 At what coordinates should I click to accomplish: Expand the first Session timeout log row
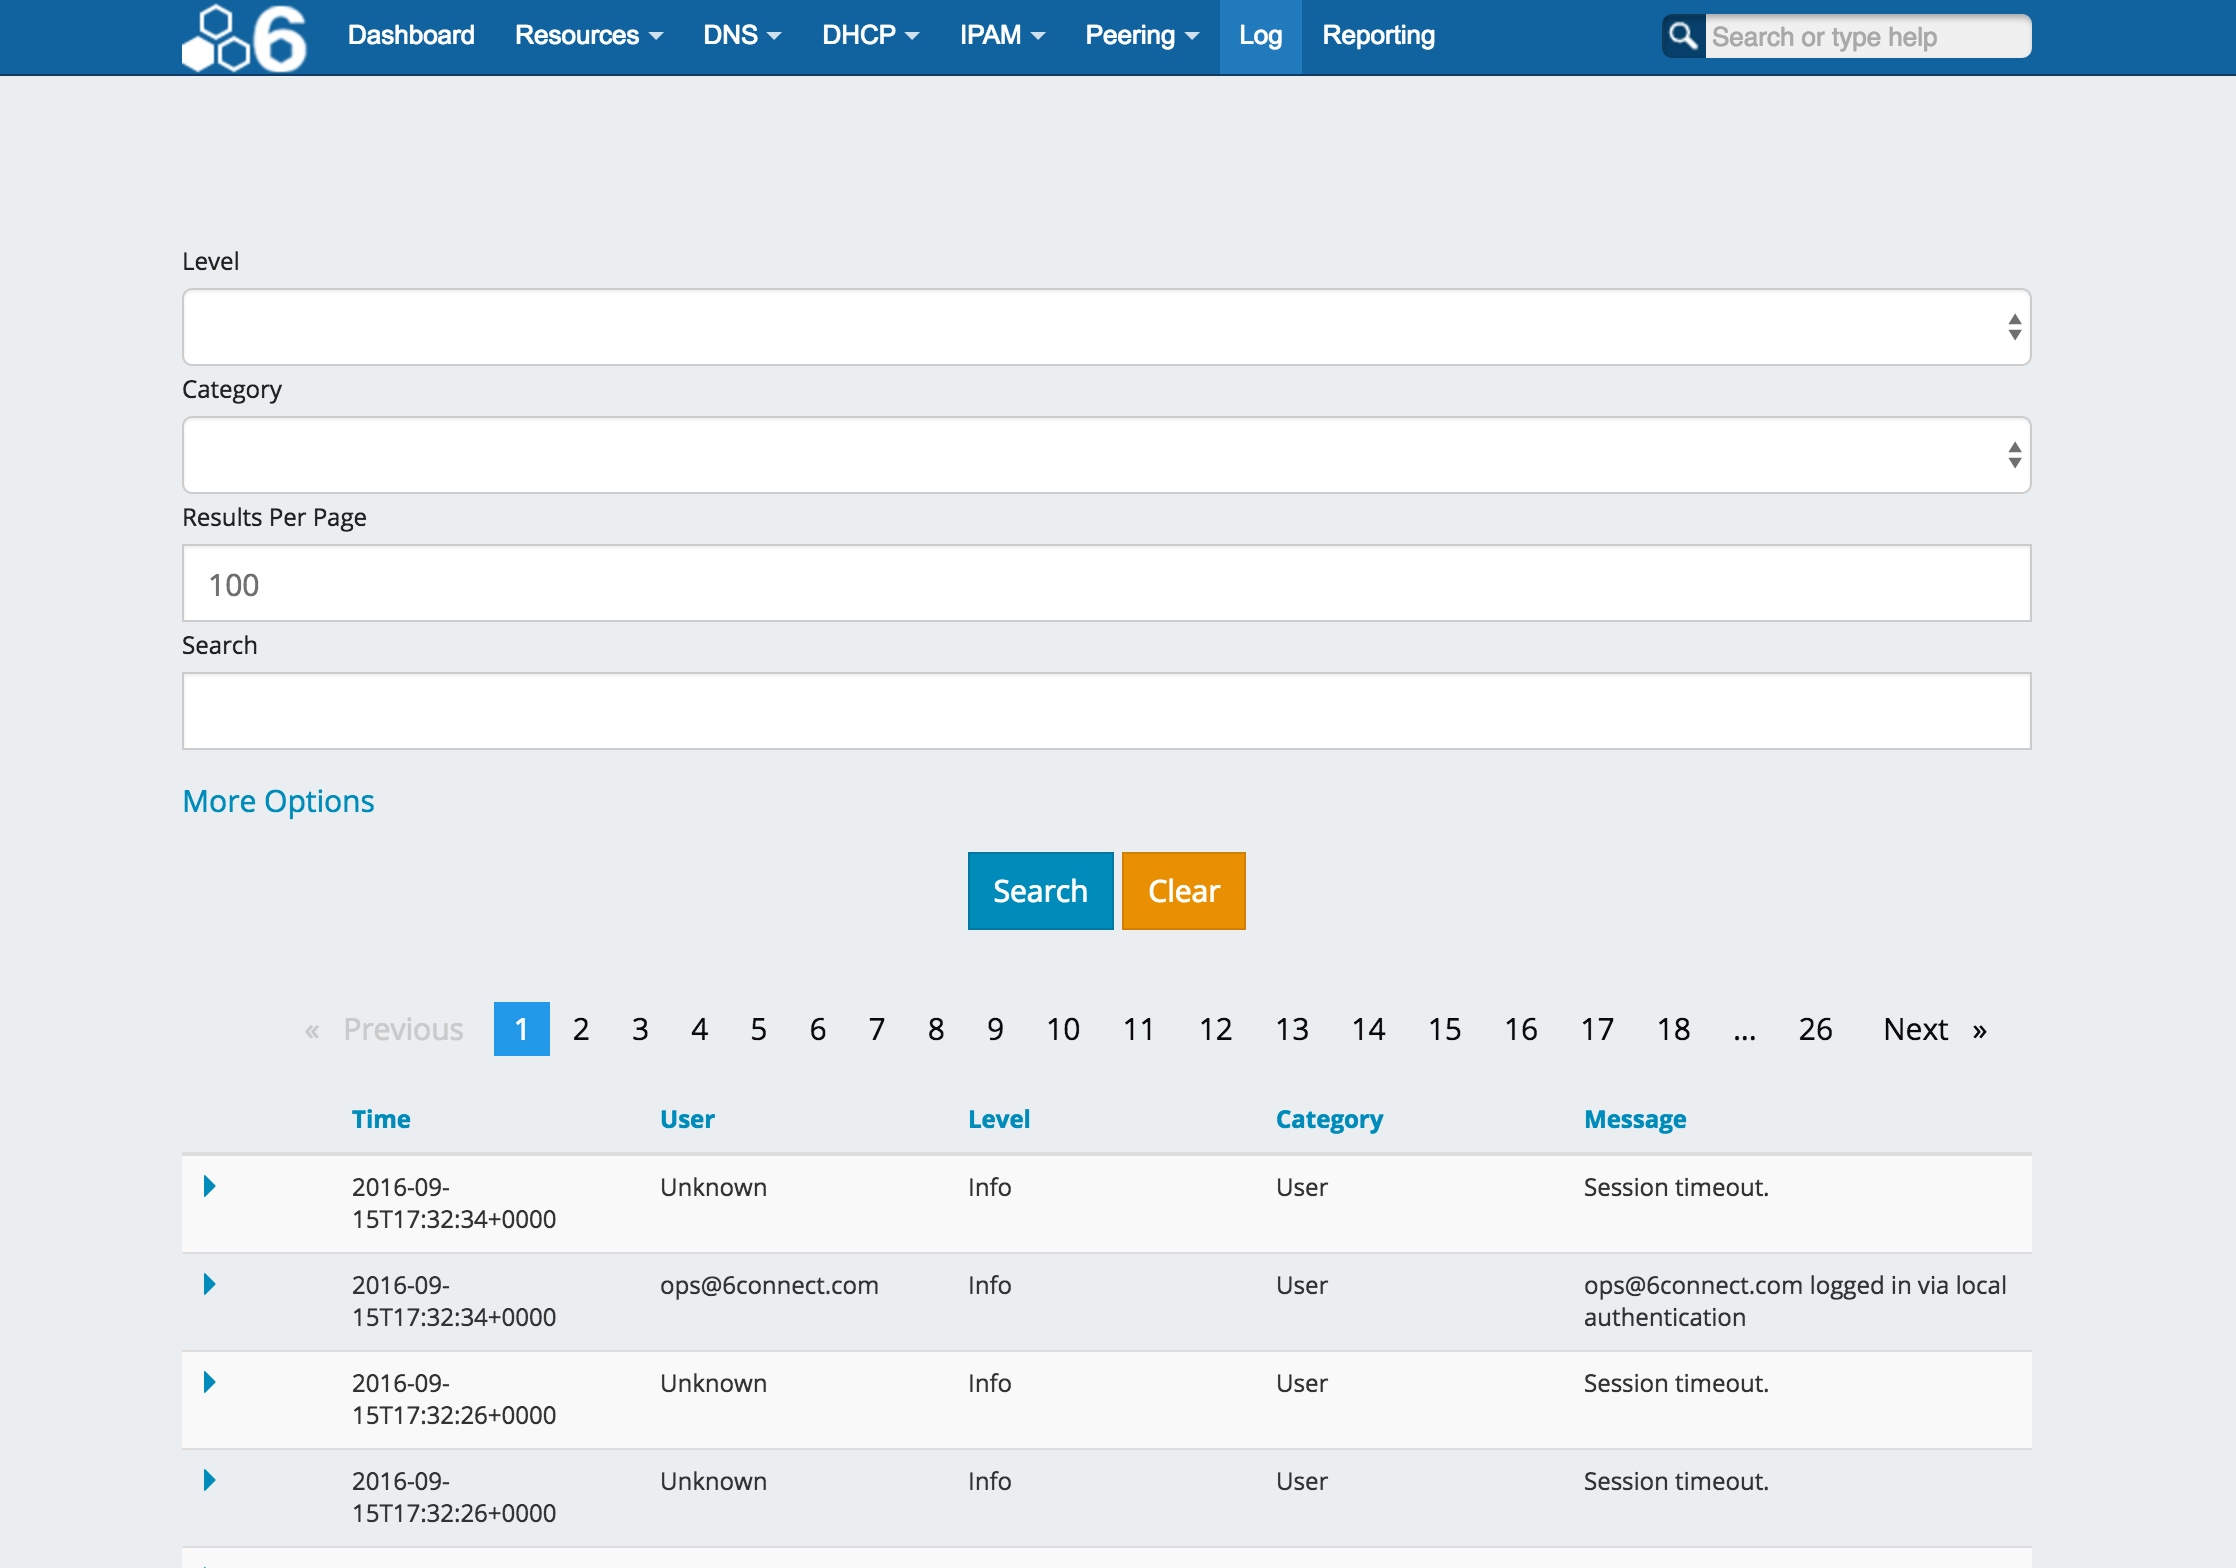[x=209, y=1187]
